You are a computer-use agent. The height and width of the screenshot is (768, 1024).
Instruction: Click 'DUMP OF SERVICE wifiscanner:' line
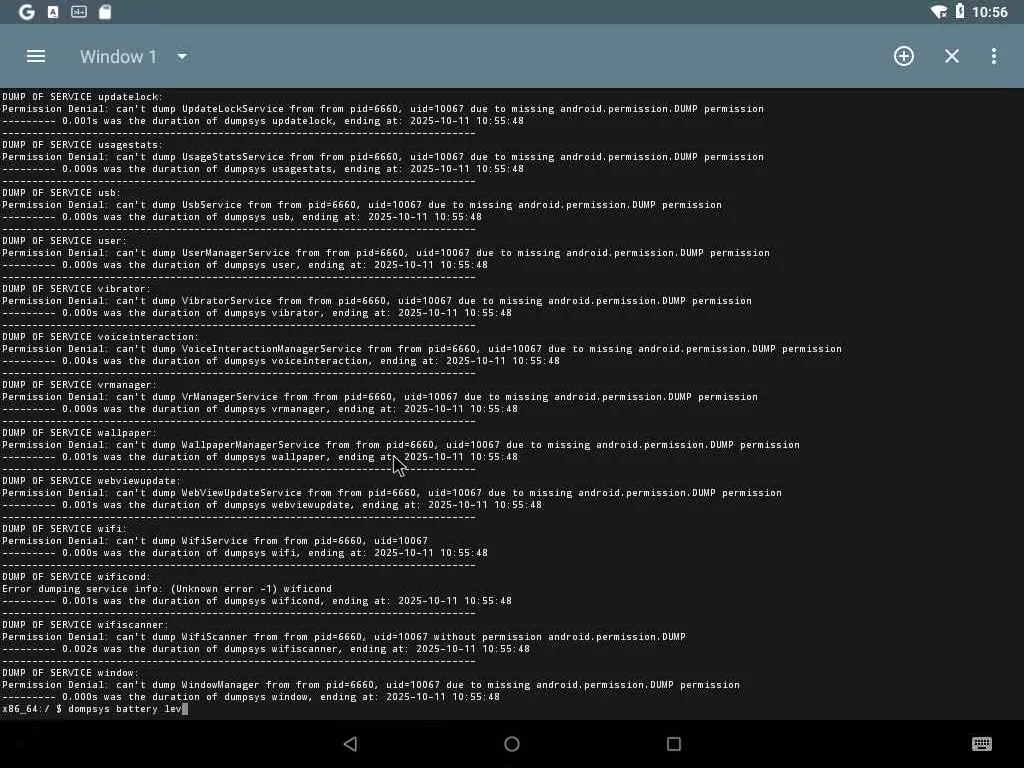pyautogui.click(x=85, y=624)
